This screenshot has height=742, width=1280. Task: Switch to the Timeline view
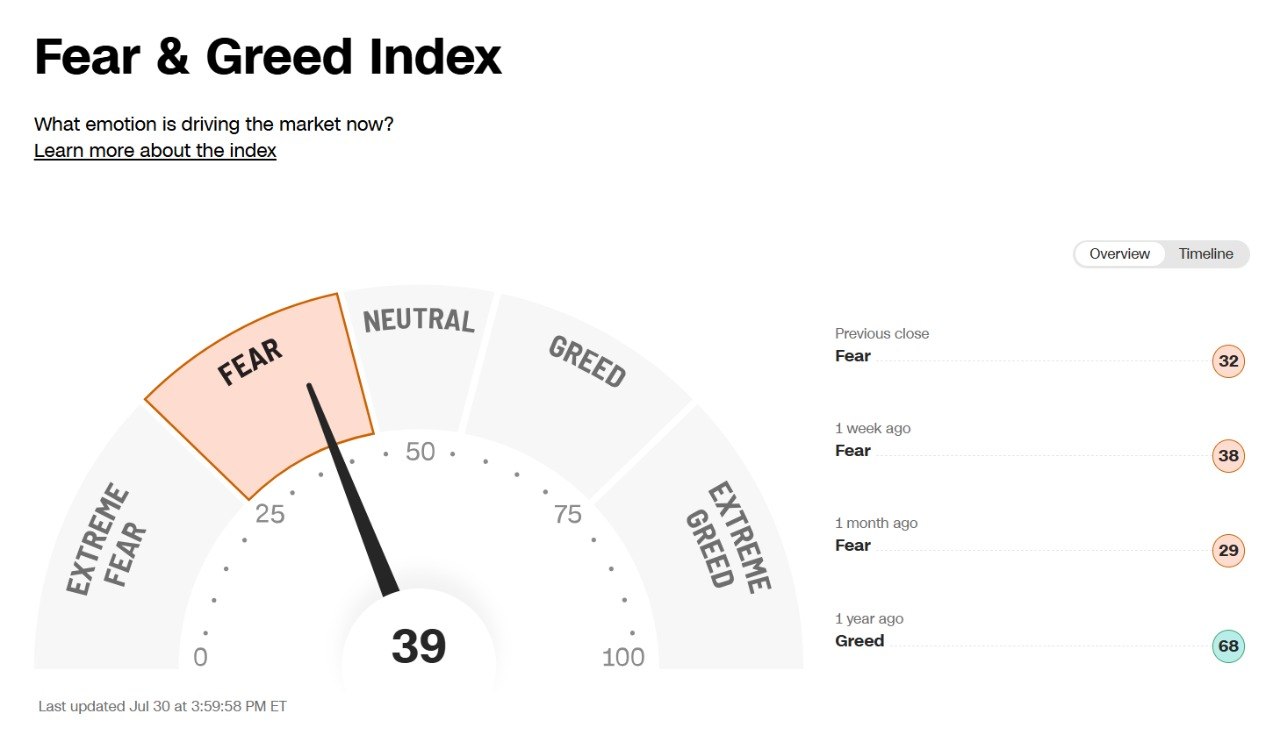coord(1206,254)
